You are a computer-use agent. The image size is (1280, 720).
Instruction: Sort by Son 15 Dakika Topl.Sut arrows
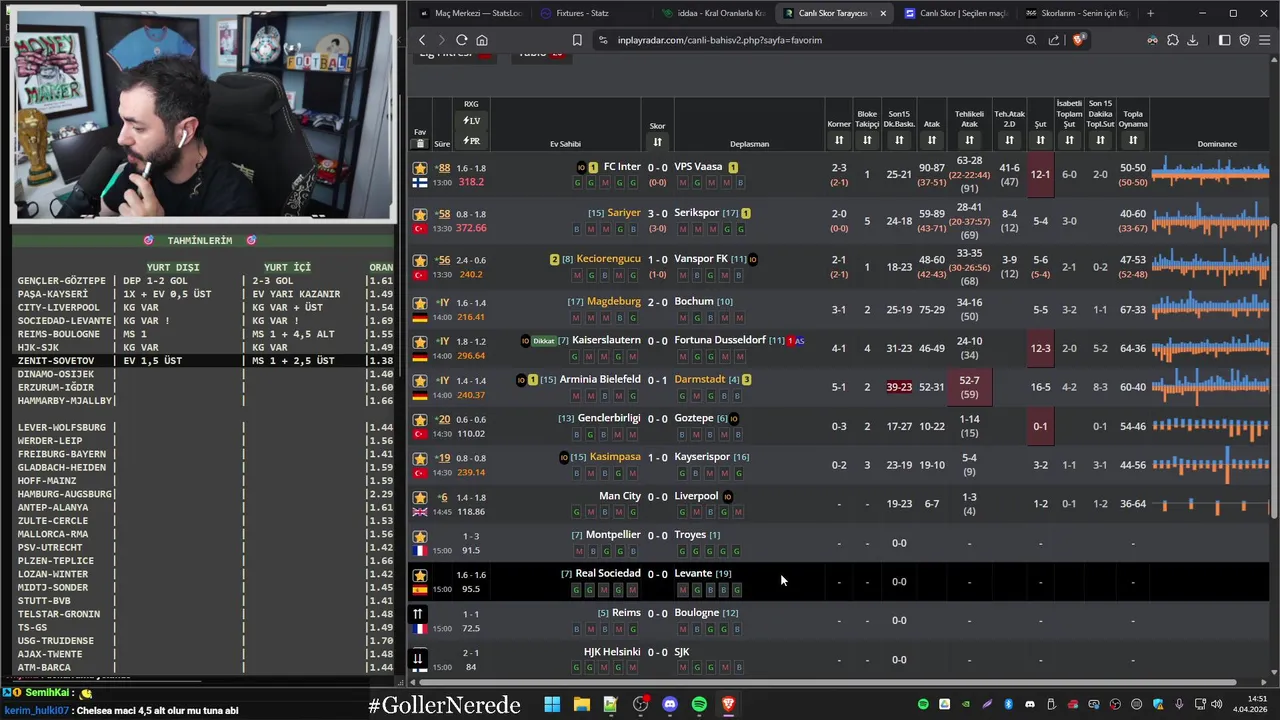click(1100, 140)
